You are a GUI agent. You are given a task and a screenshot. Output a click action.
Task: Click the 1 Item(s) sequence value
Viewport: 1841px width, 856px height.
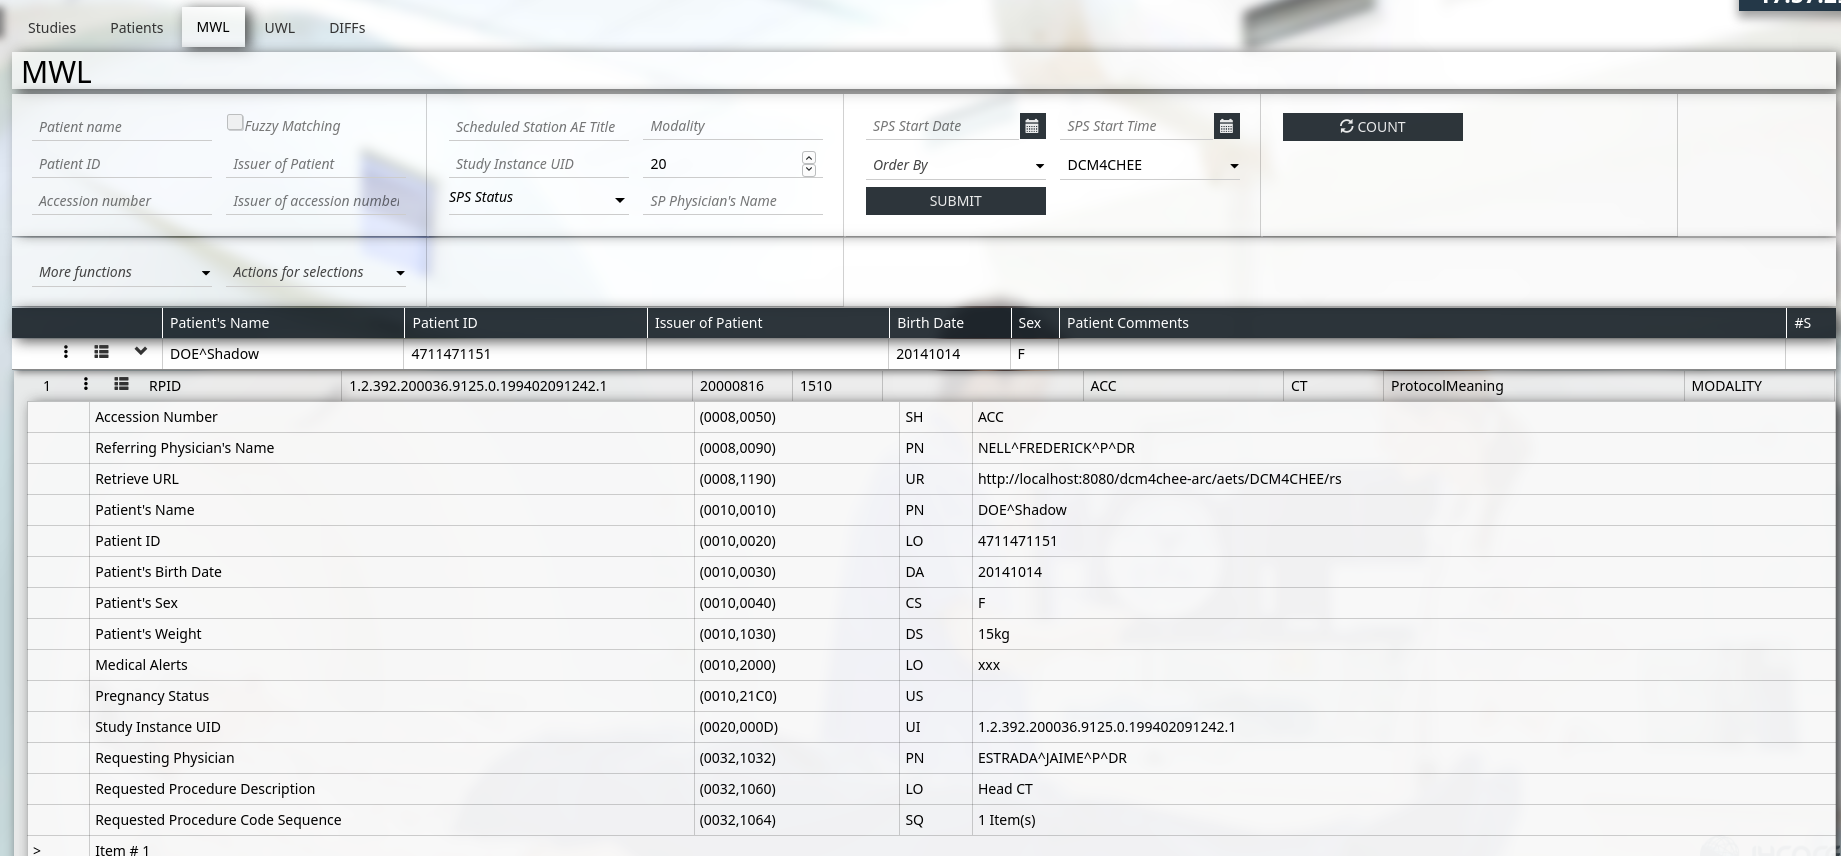(1007, 820)
